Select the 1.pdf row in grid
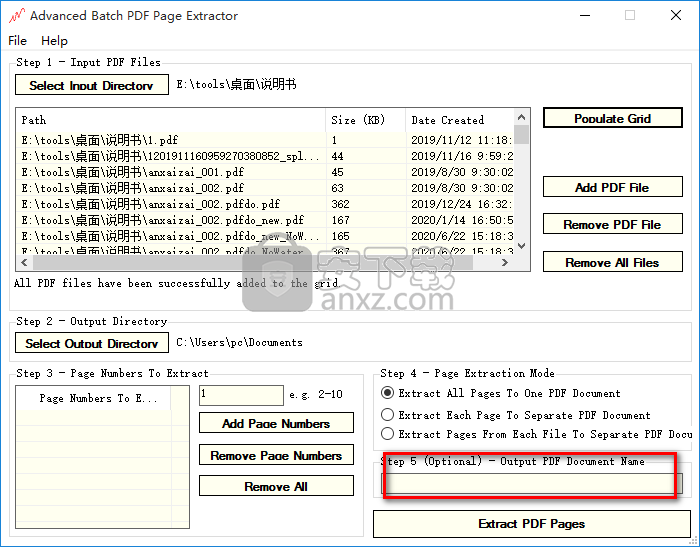 pos(266,140)
